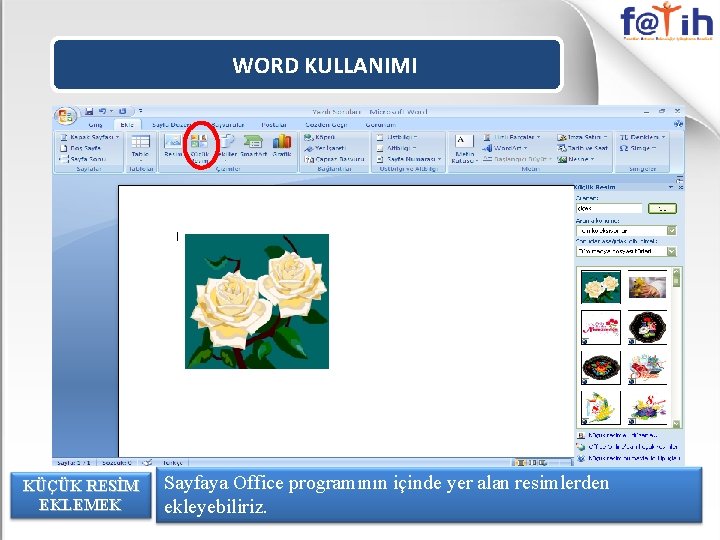
Task: Switch to the Görünüm tab
Action: (380, 125)
